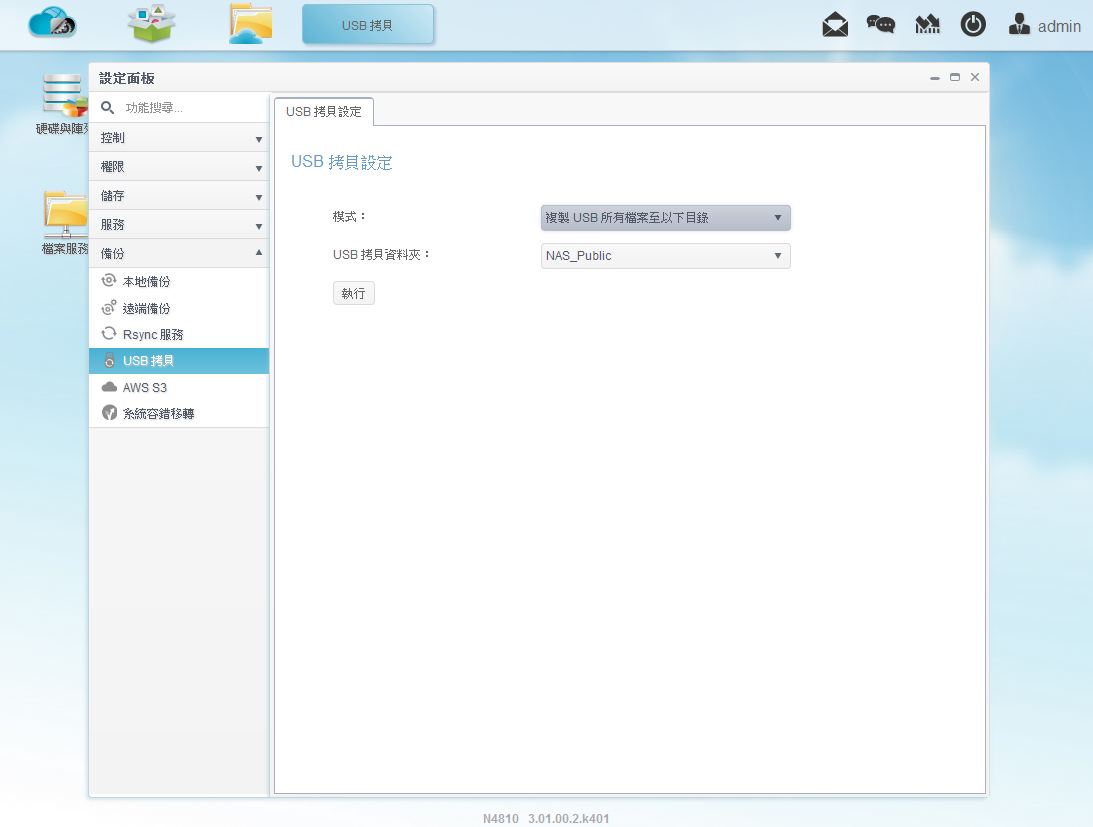Screen dimensions: 1093x827
Task: Click the N4810 firmware version text
Action: point(546,819)
